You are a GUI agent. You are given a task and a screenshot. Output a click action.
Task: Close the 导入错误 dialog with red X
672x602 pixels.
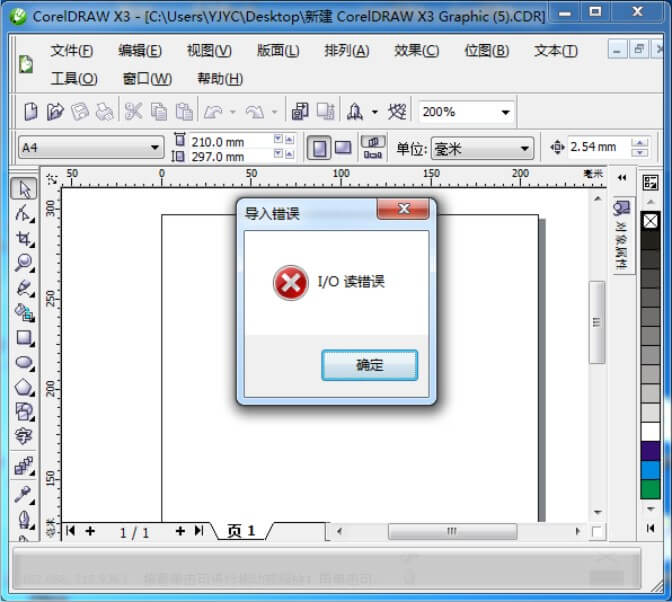pyautogui.click(x=403, y=209)
